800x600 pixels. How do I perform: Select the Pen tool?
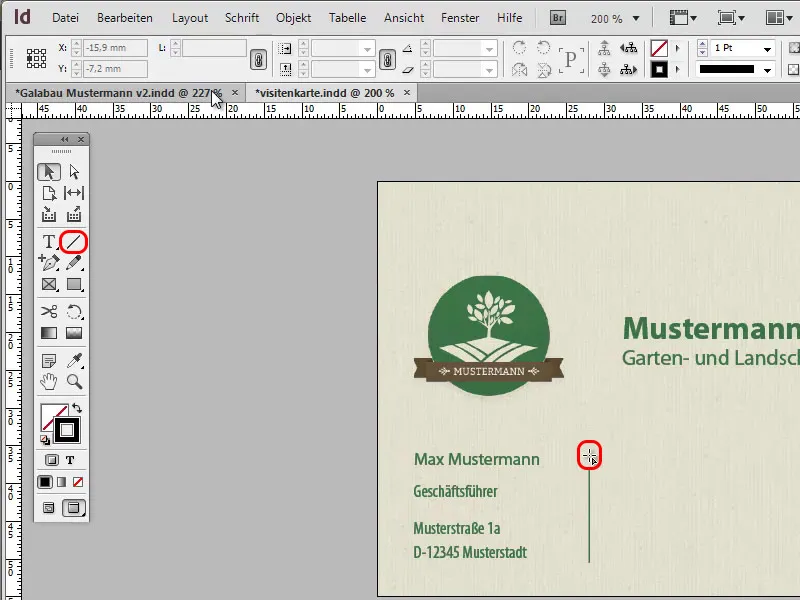pos(49,262)
